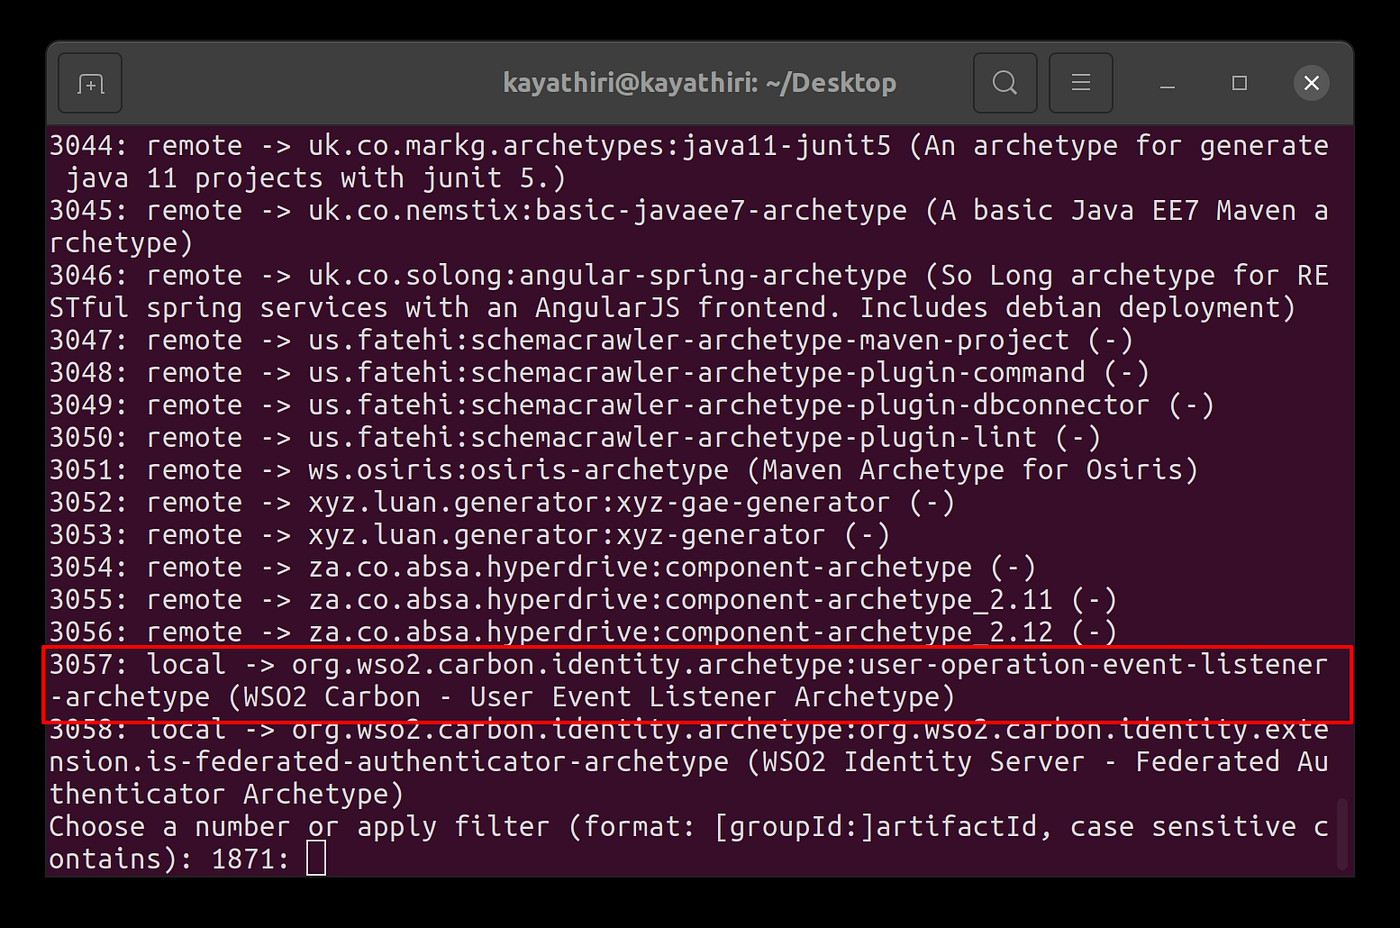Click text 'nsion.is-federated-authenticator-archetype'
Screen dimensions: 1400x928
click(x=389, y=762)
